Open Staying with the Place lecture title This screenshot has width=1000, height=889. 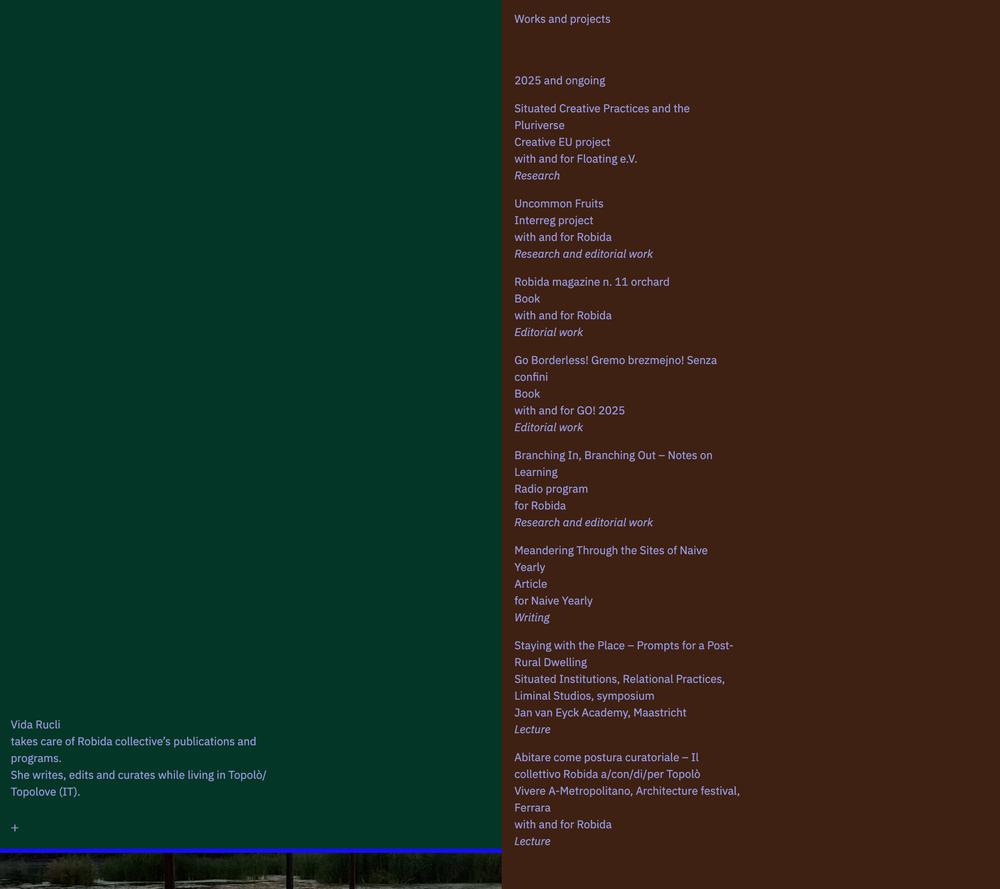tap(623, 646)
